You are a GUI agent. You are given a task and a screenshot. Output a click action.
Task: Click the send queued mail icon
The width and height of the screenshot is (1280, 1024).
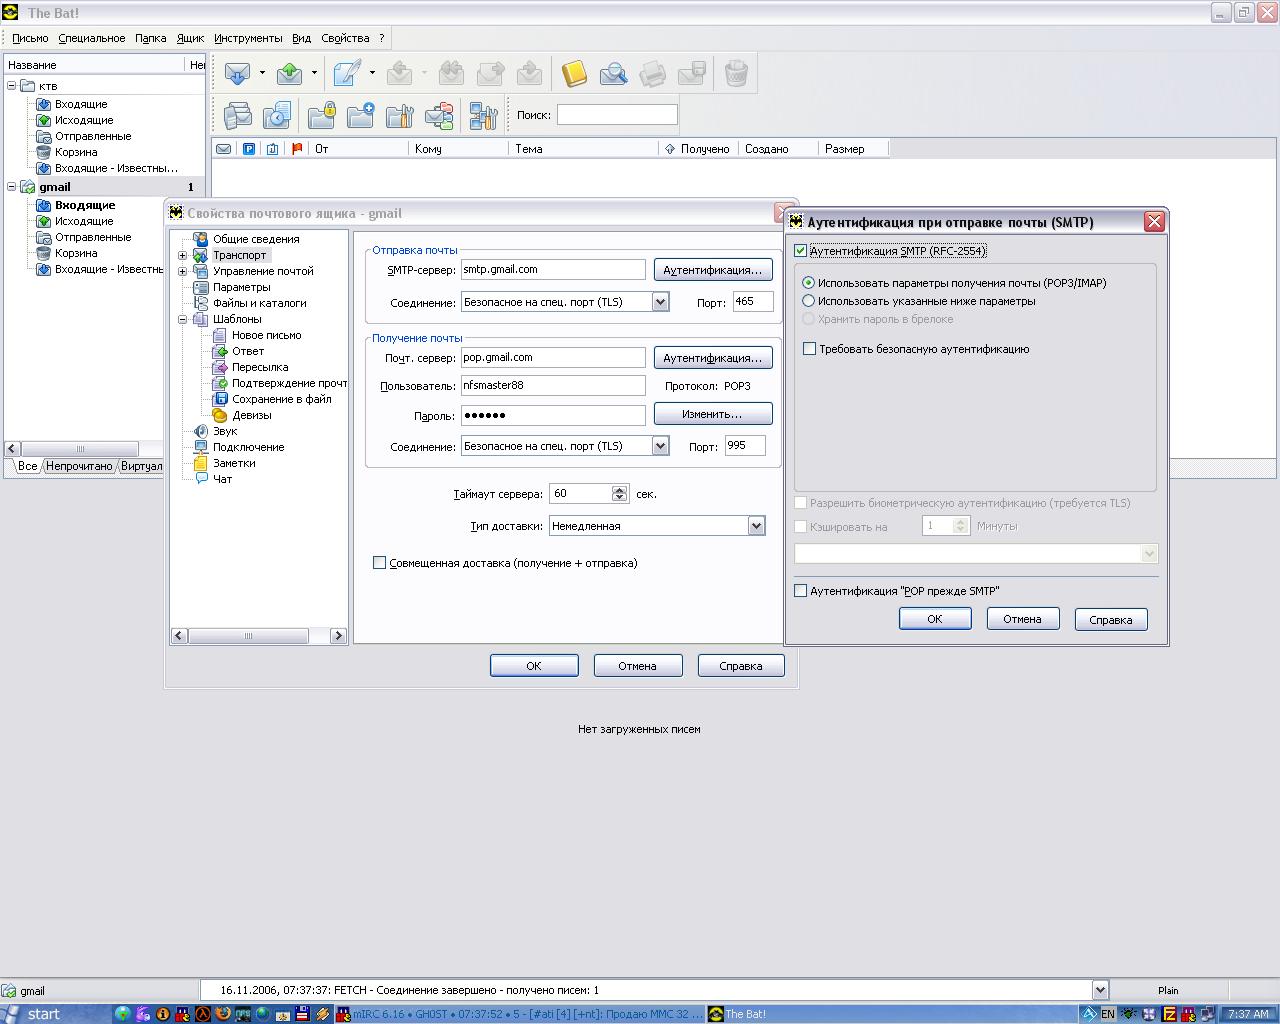pyautogui.click(x=289, y=73)
